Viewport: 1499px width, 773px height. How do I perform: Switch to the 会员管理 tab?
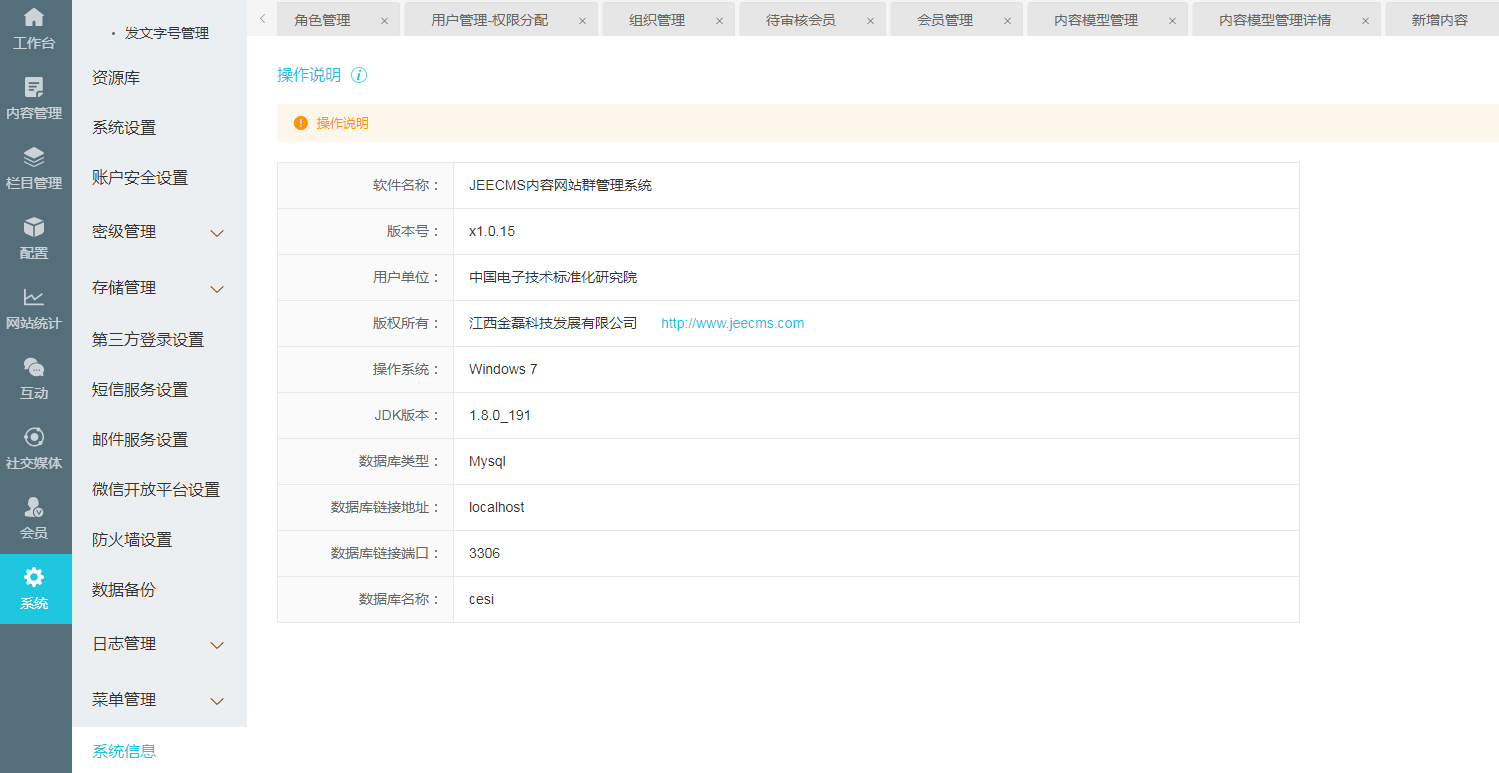[x=945, y=20]
